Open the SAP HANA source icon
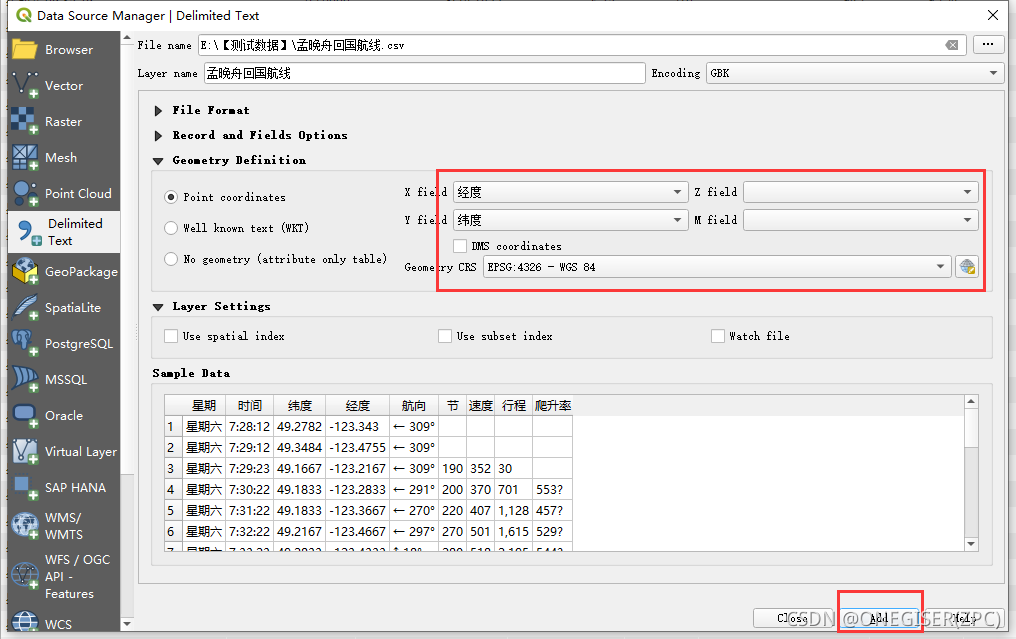1016x639 pixels. point(25,487)
